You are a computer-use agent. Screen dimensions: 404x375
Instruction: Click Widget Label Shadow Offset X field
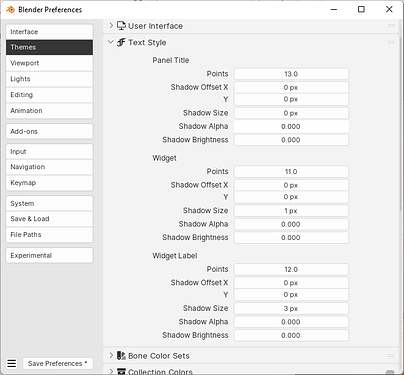(x=291, y=283)
